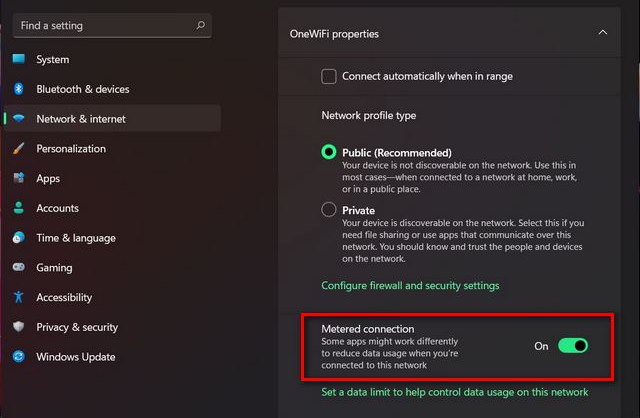Click the Accounts person icon
Image resolution: width=640 pixels, height=418 pixels.
click(x=18, y=208)
